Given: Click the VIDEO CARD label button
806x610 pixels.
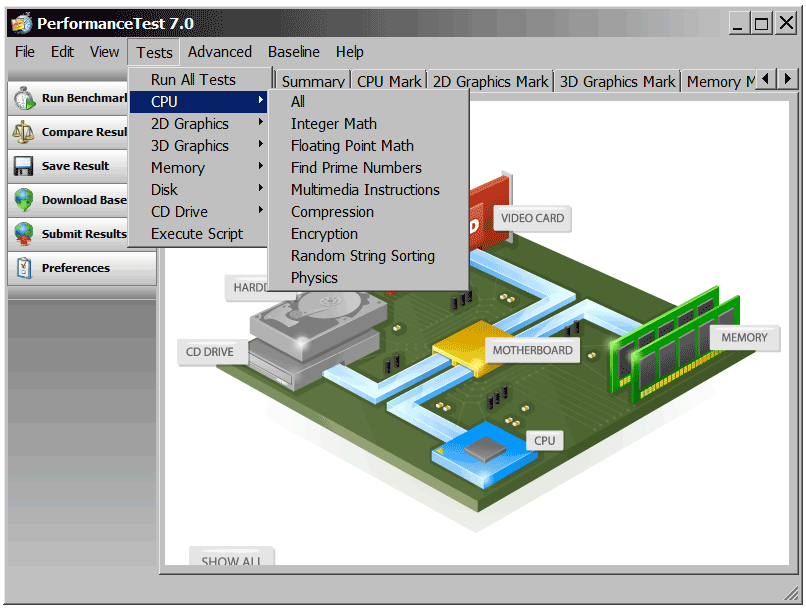Looking at the screenshot, I should [x=532, y=218].
